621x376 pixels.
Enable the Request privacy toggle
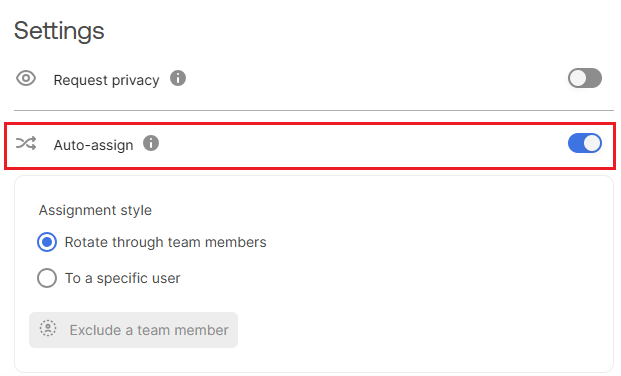point(585,78)
